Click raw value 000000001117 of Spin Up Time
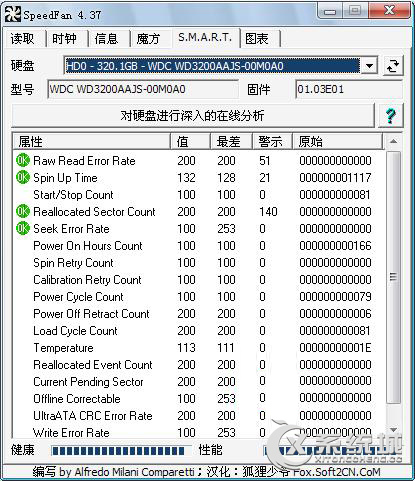Image resolution: width=415 pixels, height=481 pixels. [335, 178]
